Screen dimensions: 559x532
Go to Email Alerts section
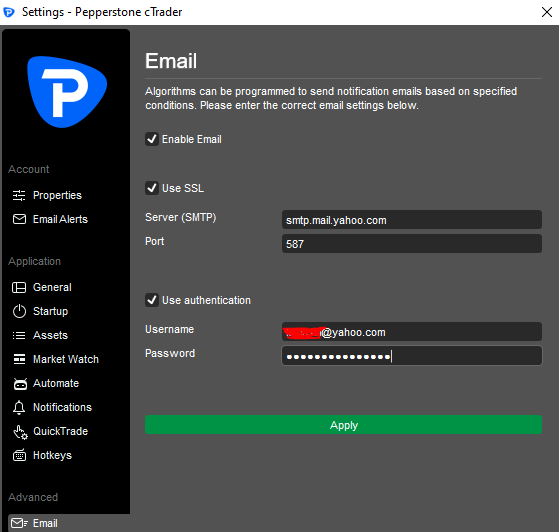click(x=60, y=219)
